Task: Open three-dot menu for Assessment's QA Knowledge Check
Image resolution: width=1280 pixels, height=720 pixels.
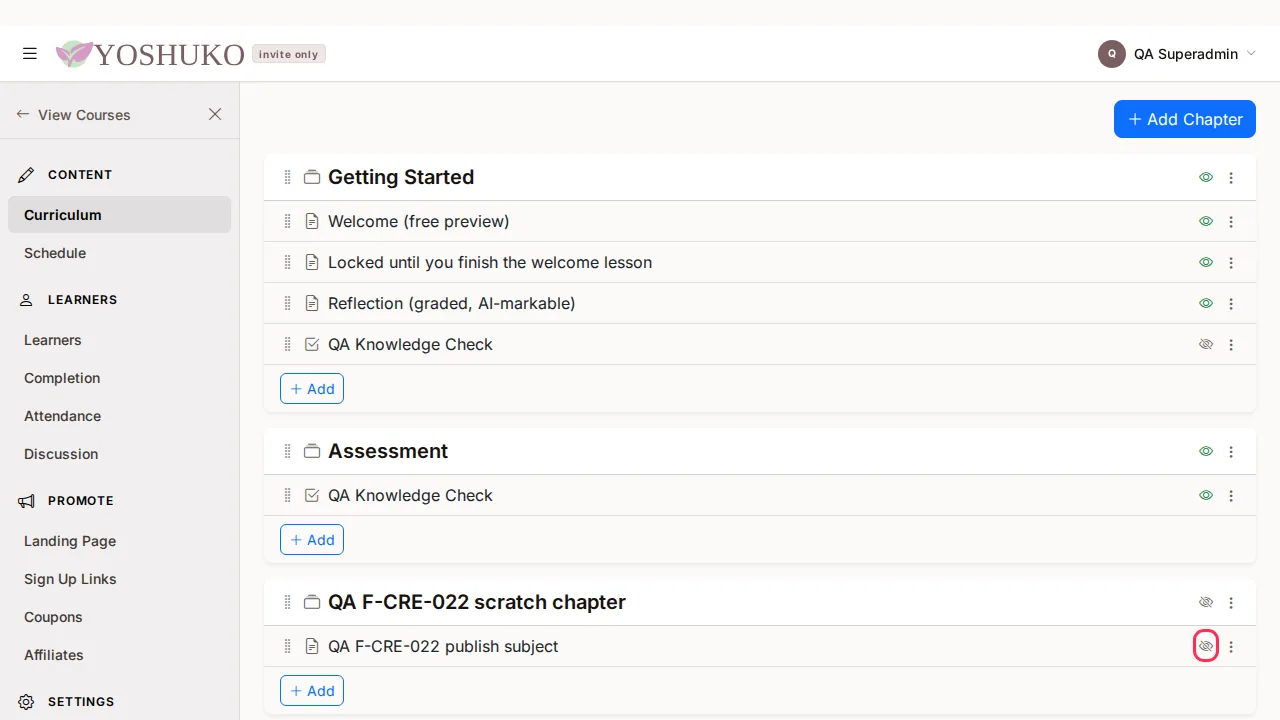Action: [x=1231, y=495]
